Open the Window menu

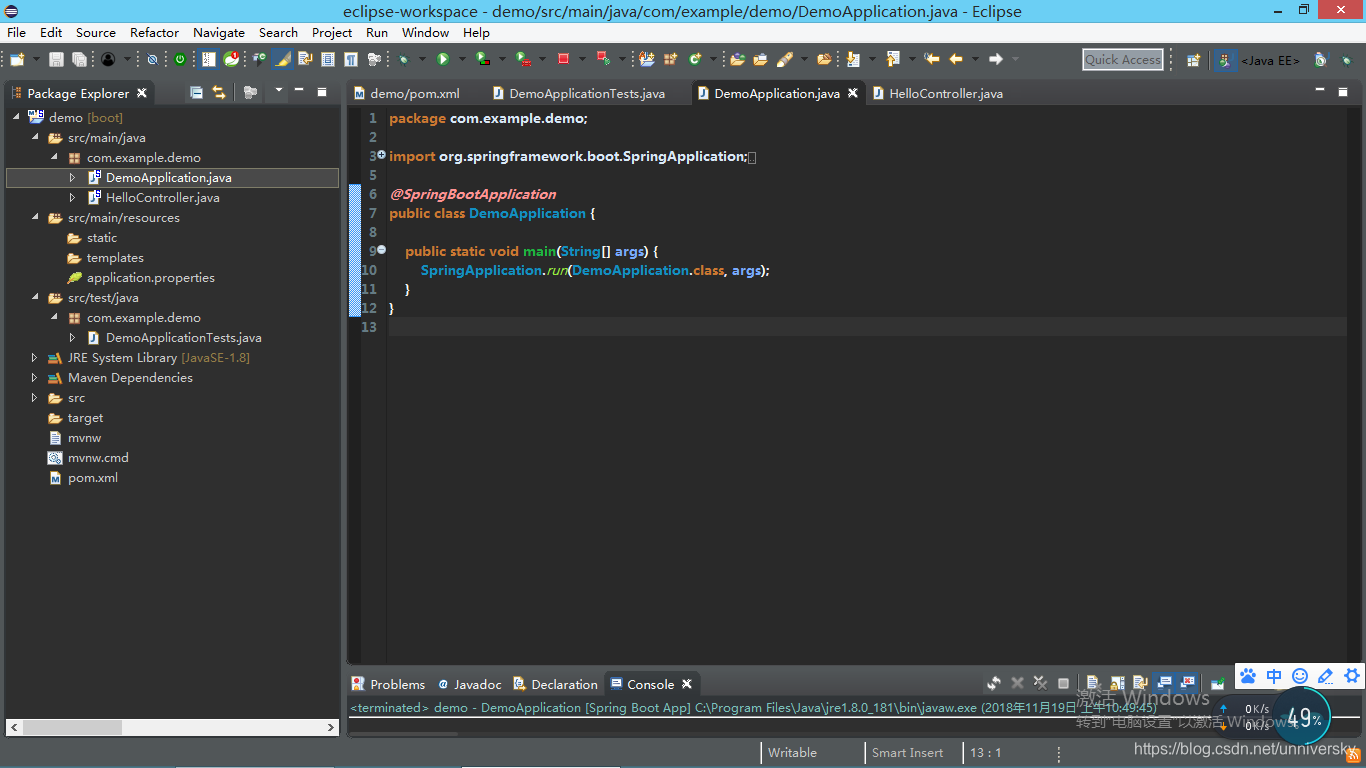tap(425, 32)
